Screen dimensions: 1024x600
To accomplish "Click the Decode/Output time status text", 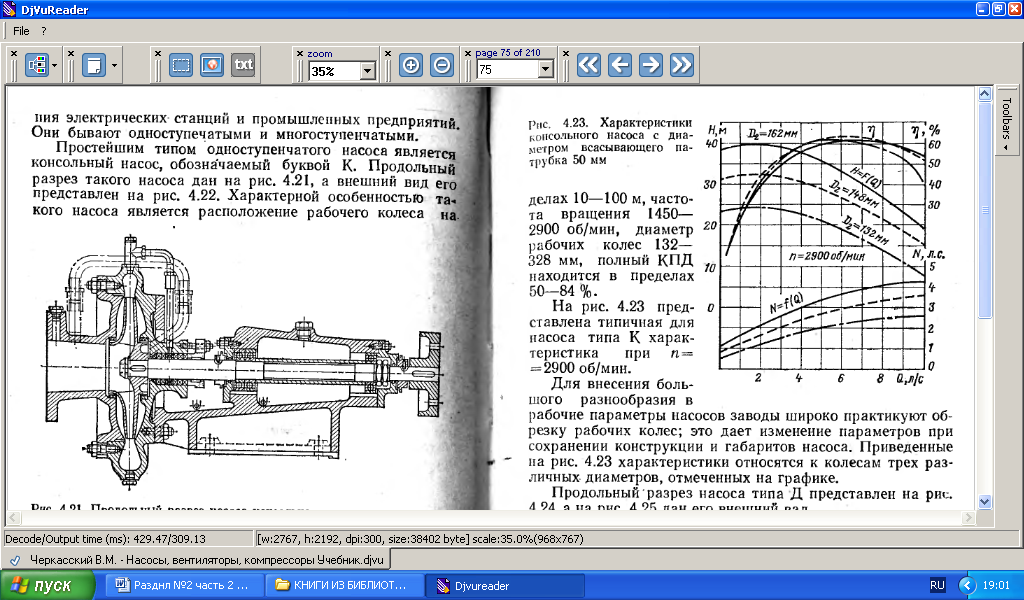I will click(105, 539).
